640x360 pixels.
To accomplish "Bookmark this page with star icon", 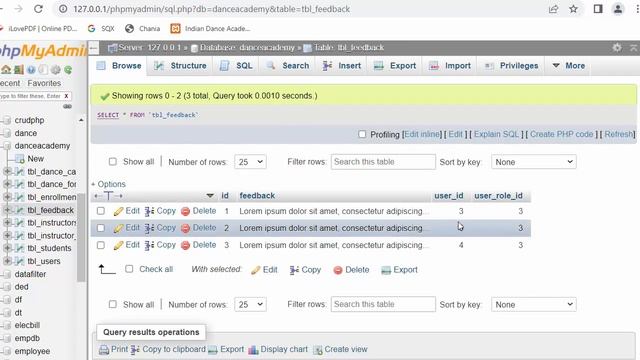I will (573, 9).
